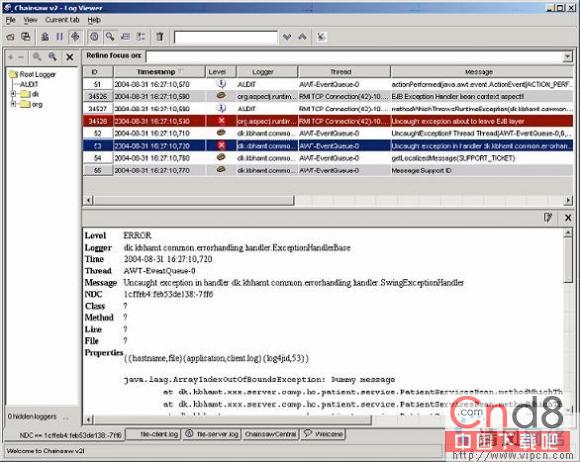Click the toolbar search text field
This screenshot has height=462, width=580.
click(x=226, y=37)
